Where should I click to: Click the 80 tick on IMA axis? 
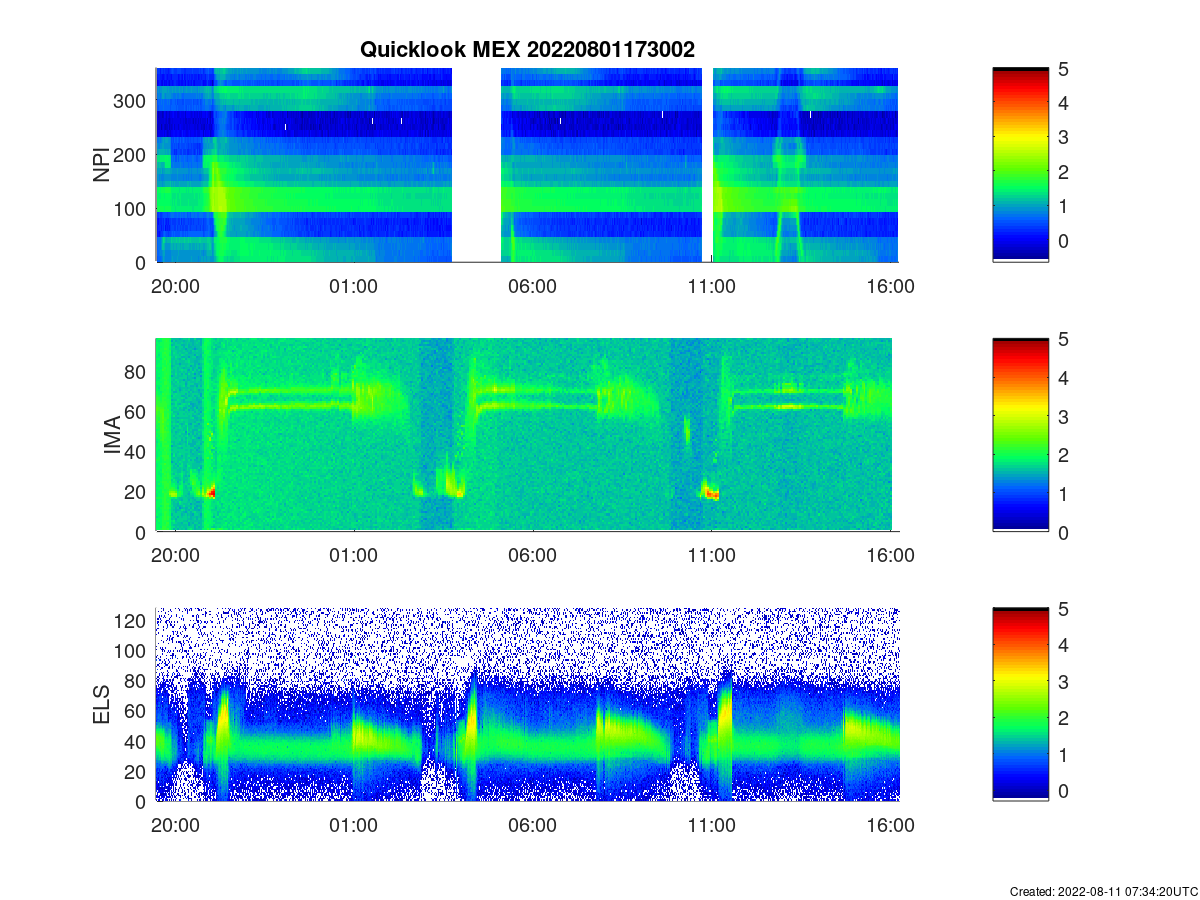[x=137, y=371]
